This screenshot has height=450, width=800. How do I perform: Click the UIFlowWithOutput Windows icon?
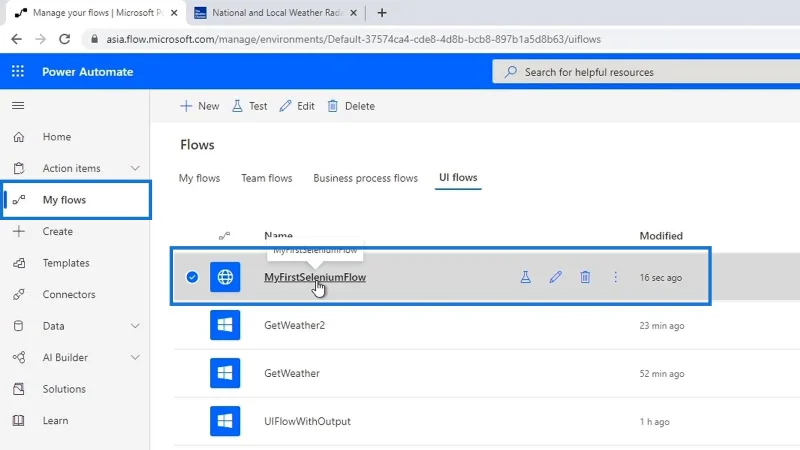coord(225,421)
